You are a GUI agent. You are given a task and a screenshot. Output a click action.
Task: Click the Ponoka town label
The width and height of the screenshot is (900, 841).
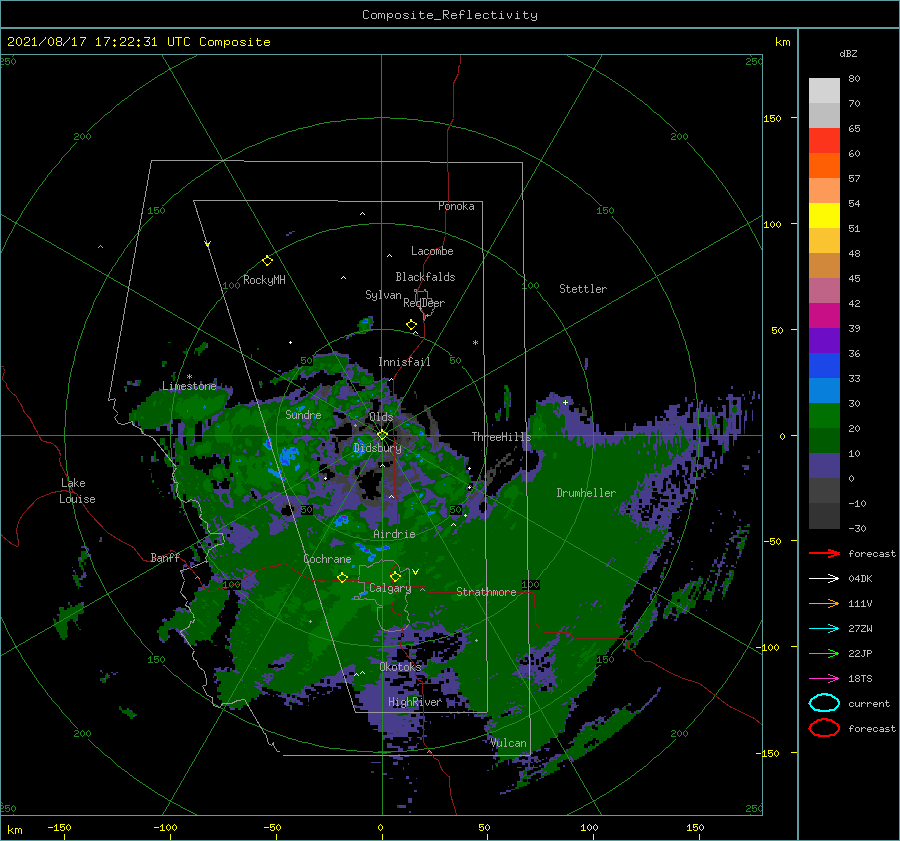click(456, 206)
